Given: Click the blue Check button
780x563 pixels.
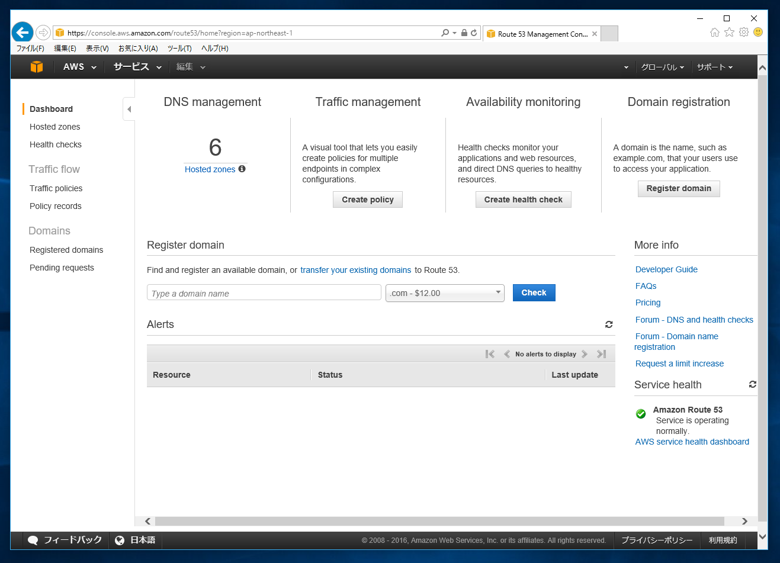Looking at the screenshot, I should click(534, 292).
